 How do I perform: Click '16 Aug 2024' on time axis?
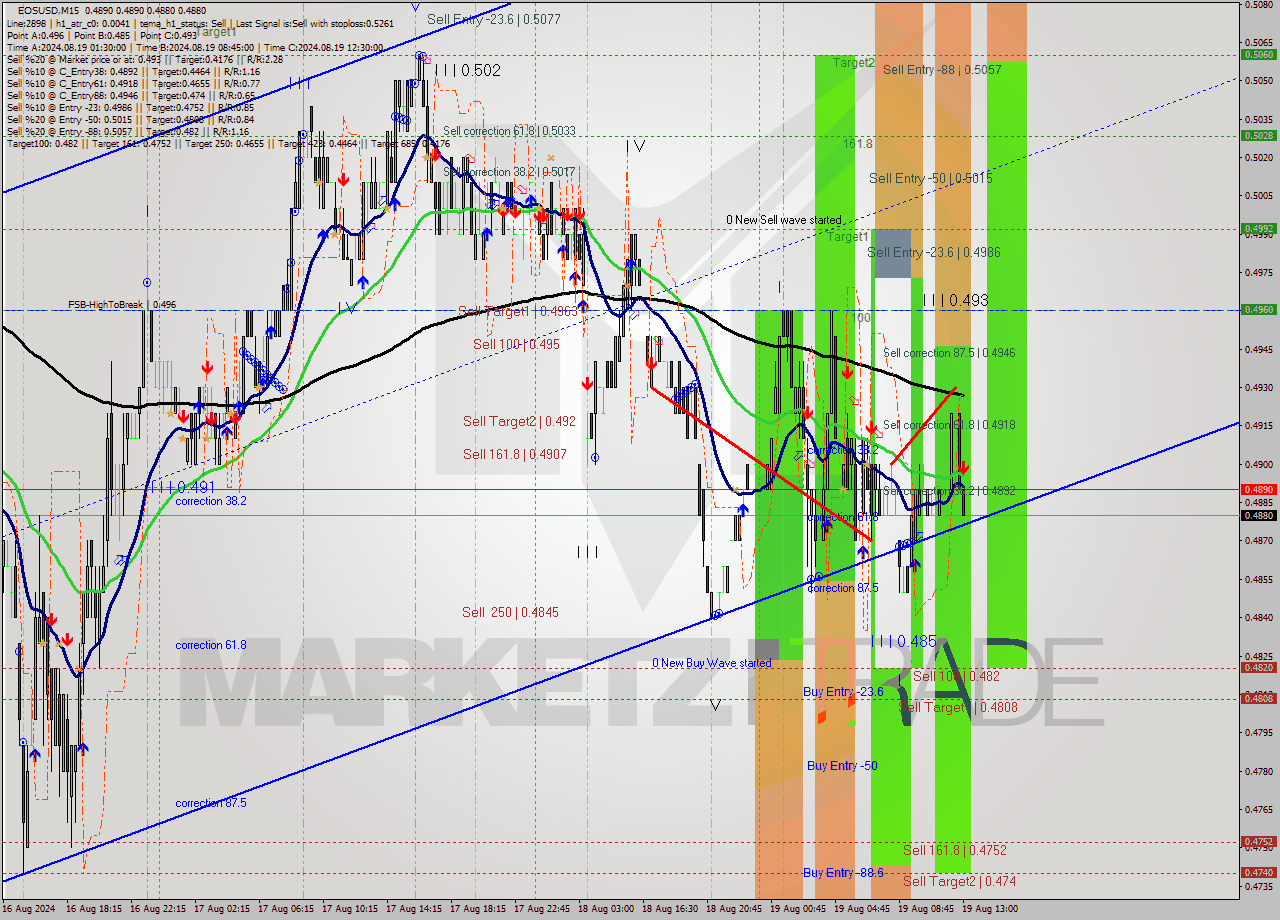(x=28, y=909)
